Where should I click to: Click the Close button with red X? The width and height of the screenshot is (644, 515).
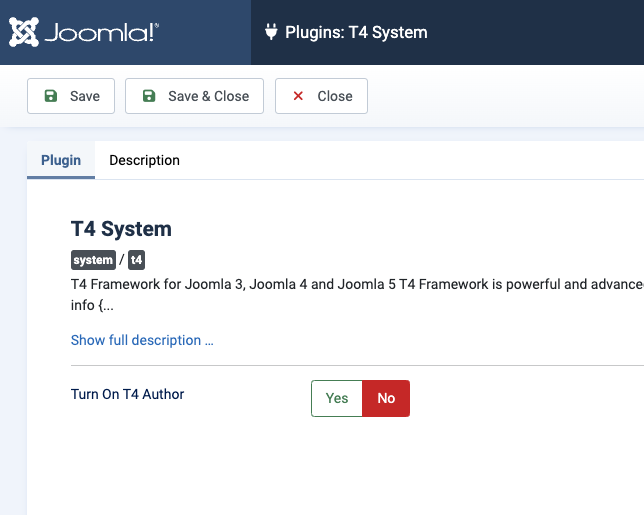click(321, 96)
